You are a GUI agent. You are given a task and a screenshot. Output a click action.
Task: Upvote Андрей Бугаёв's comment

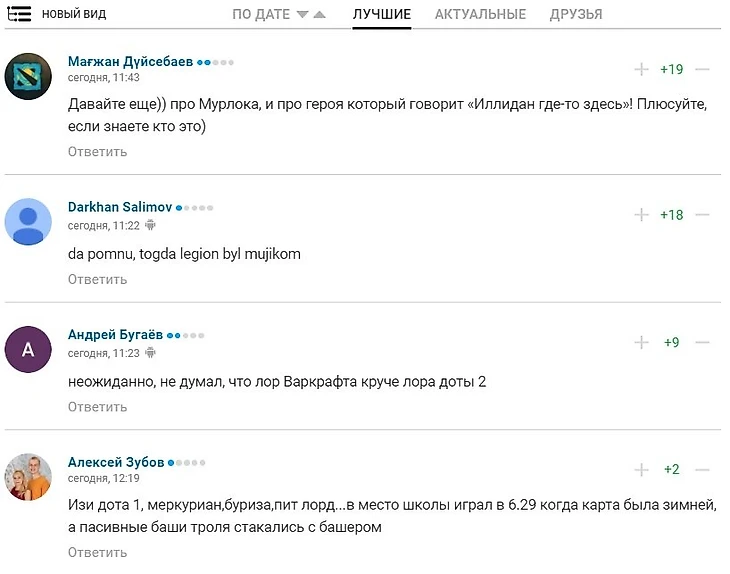click(x=641, y=342)
